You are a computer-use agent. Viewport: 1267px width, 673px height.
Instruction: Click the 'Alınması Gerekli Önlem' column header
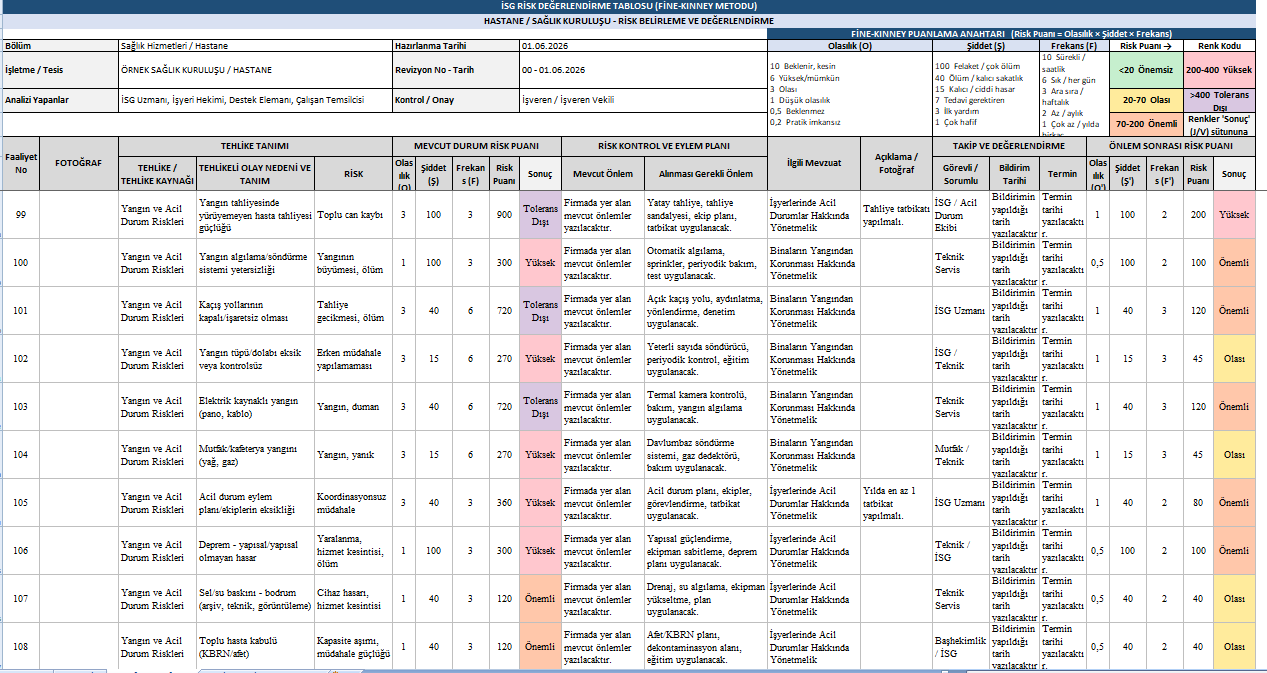click(x=705, y=173)
